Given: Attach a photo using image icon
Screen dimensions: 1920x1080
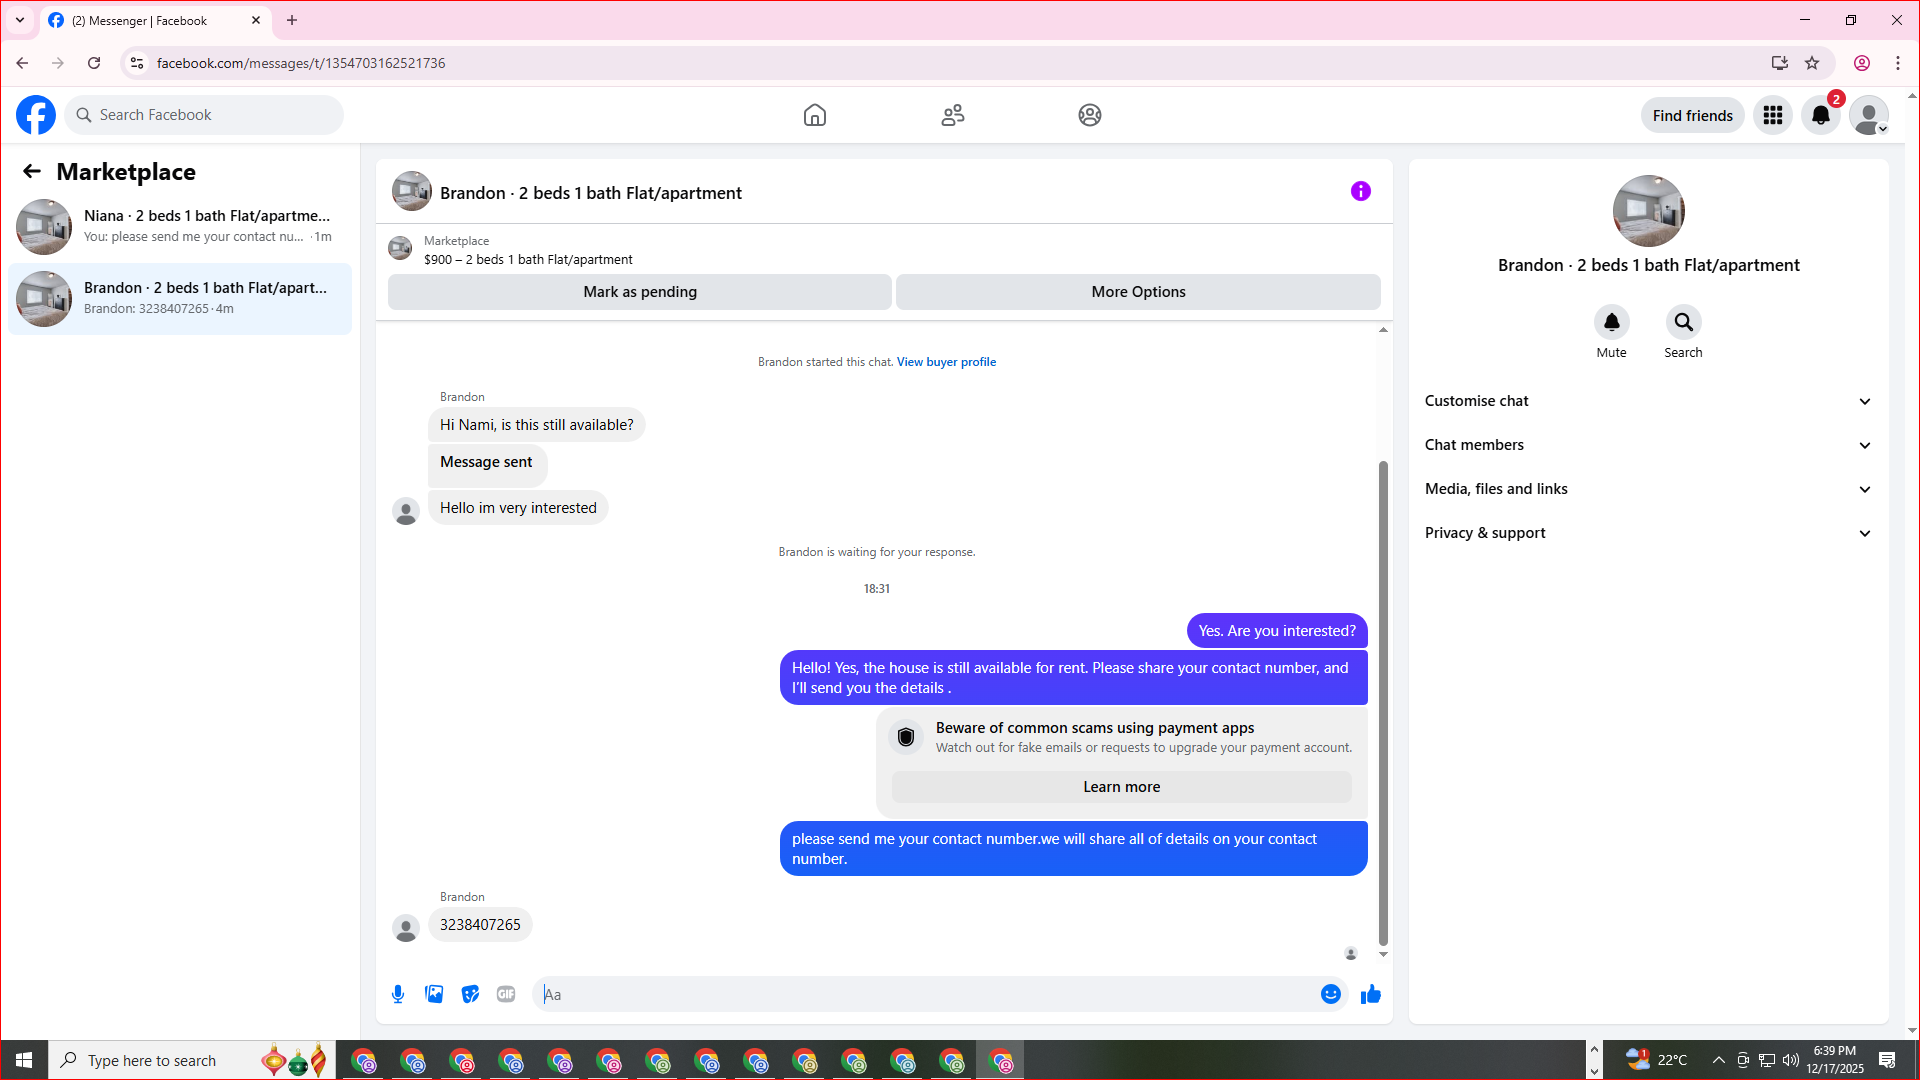Looking at the screenshot, I should 434,994.
